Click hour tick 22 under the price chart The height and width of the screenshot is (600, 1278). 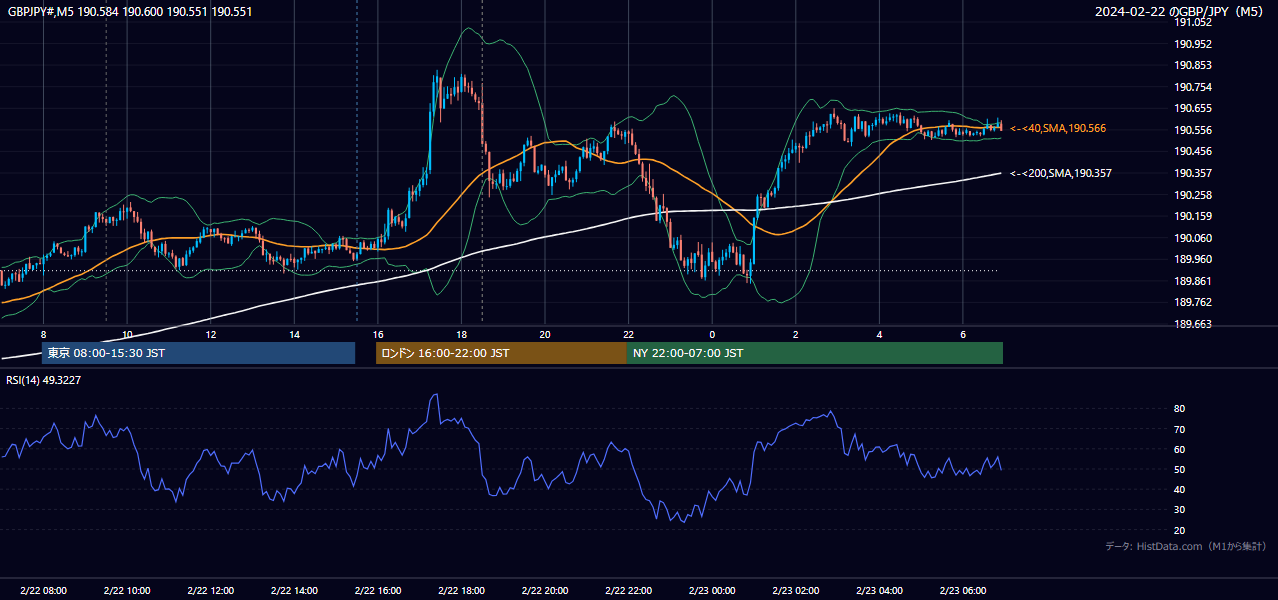point(628,334)
